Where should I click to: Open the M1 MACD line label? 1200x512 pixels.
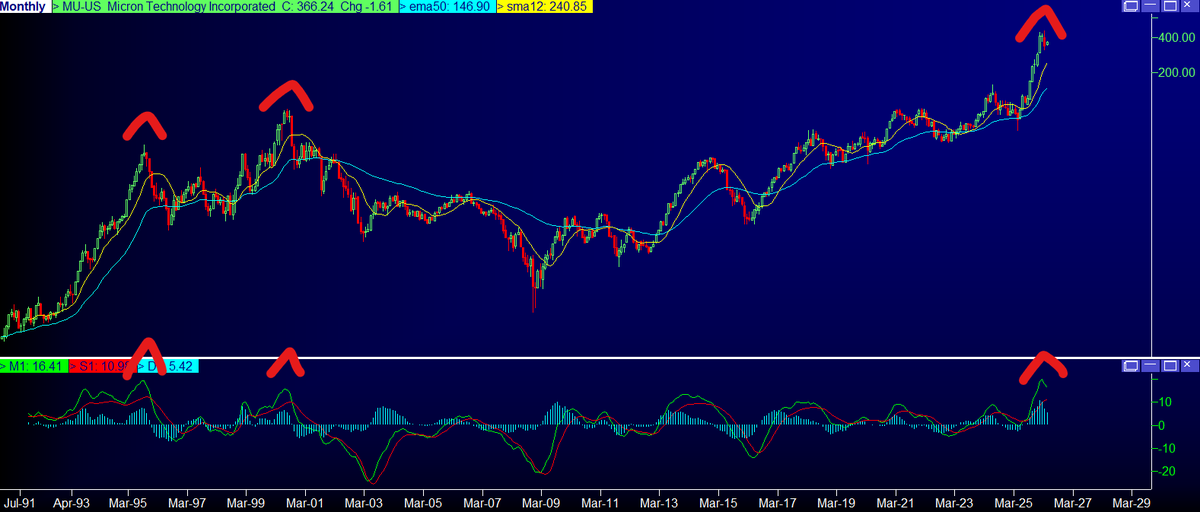pyautogui.click(x=33, y=367)
